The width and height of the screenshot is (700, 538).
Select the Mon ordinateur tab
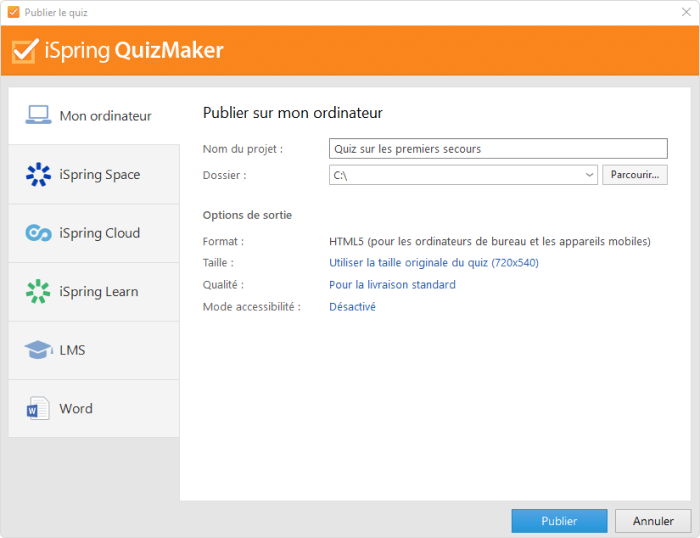94,116
